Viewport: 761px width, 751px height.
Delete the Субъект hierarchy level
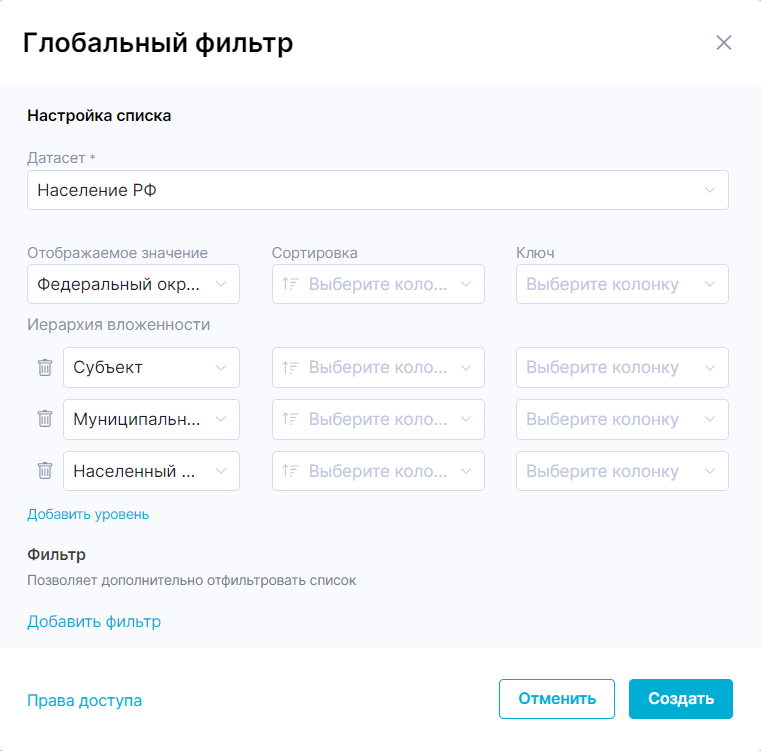point(45,367)
